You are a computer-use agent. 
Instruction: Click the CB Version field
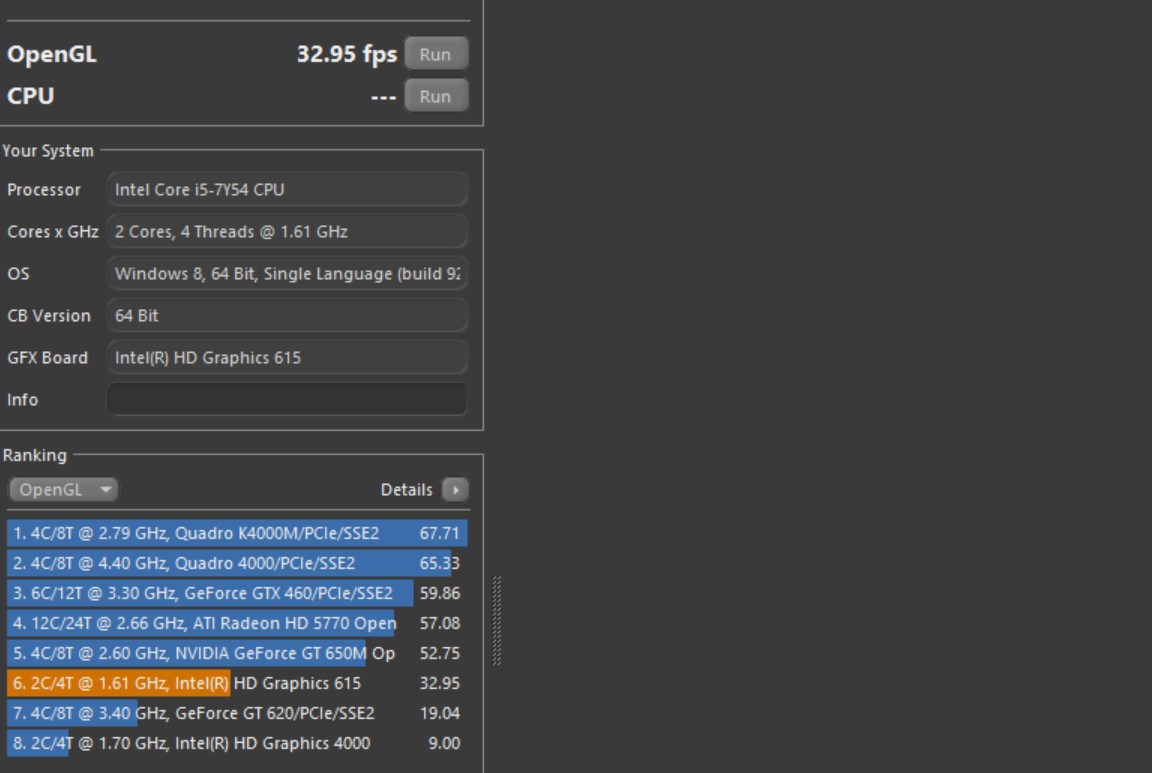pyautogui.click(x=287, y=315)
